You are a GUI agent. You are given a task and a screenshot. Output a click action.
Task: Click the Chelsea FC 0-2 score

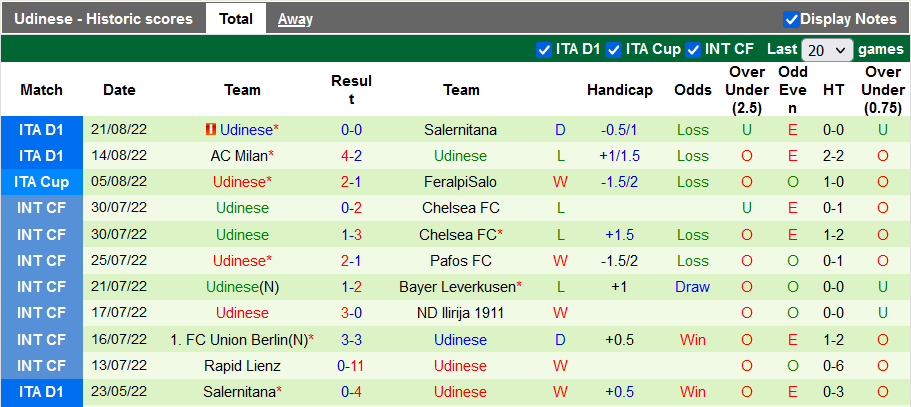point(351,208)
